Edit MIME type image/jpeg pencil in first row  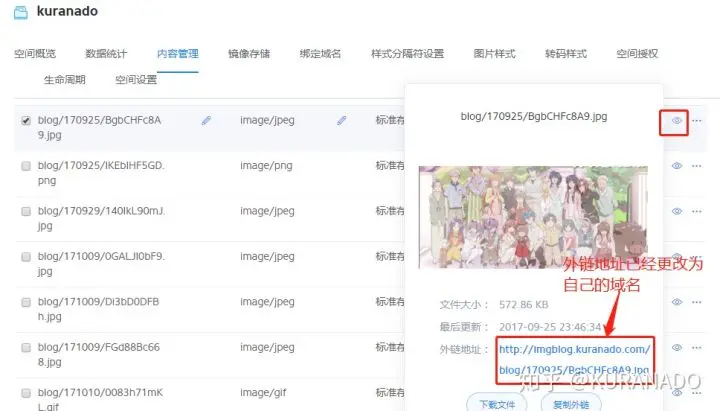click(341, 120)
